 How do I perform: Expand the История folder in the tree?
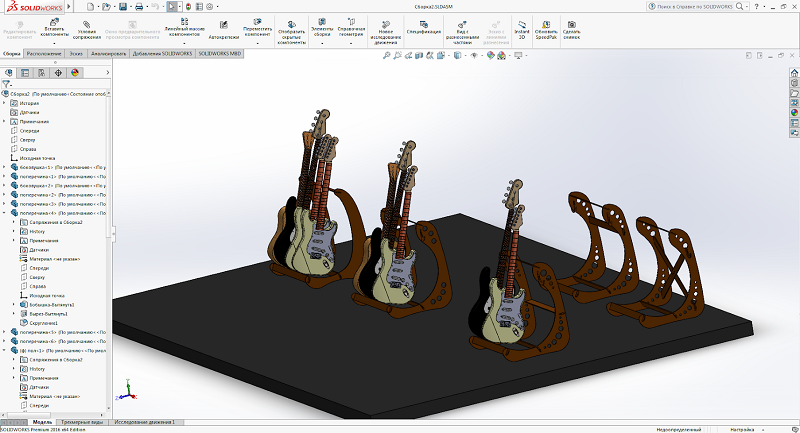(x=5, y=103)
